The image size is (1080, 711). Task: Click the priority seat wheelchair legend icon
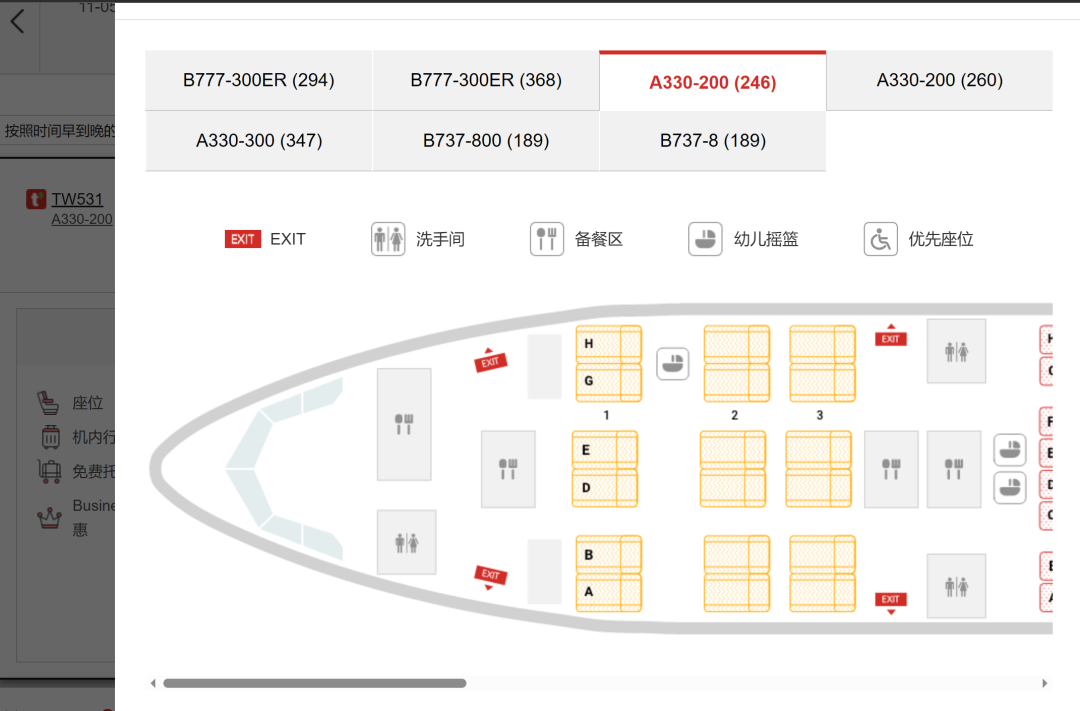880,239
